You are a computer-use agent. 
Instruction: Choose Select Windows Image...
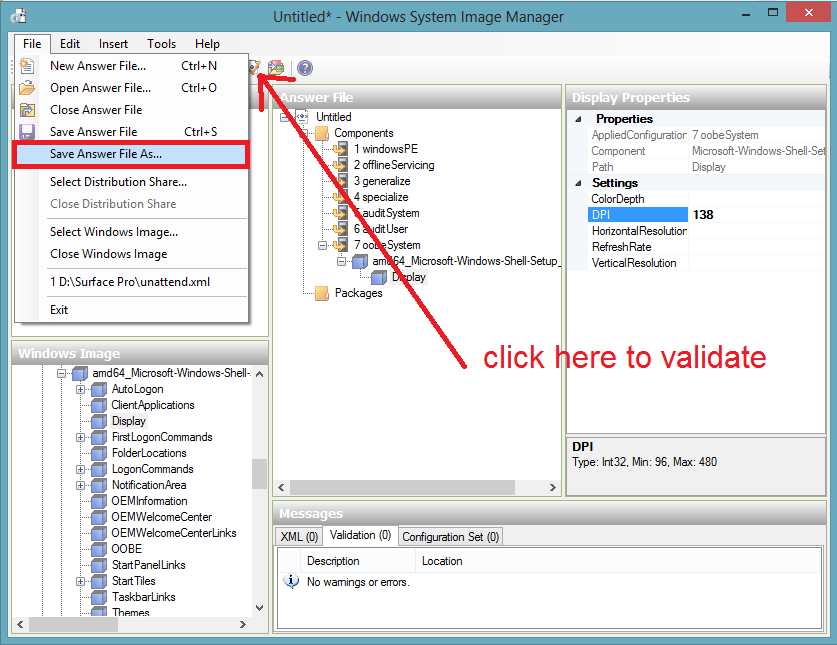coord(131,232)
